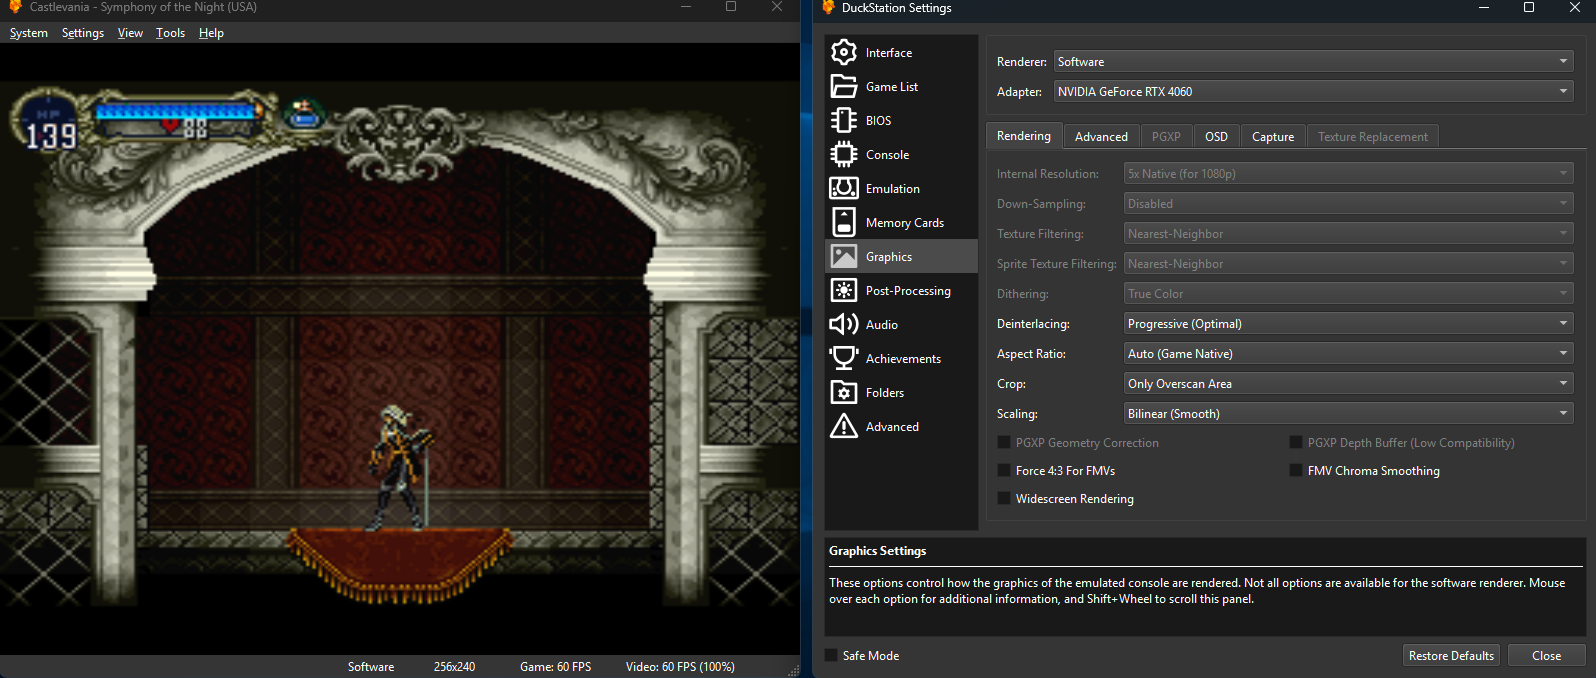Expand the Adapter dropdown
The width and height of the screenshot is (1596, 678).
point(1314,91)
